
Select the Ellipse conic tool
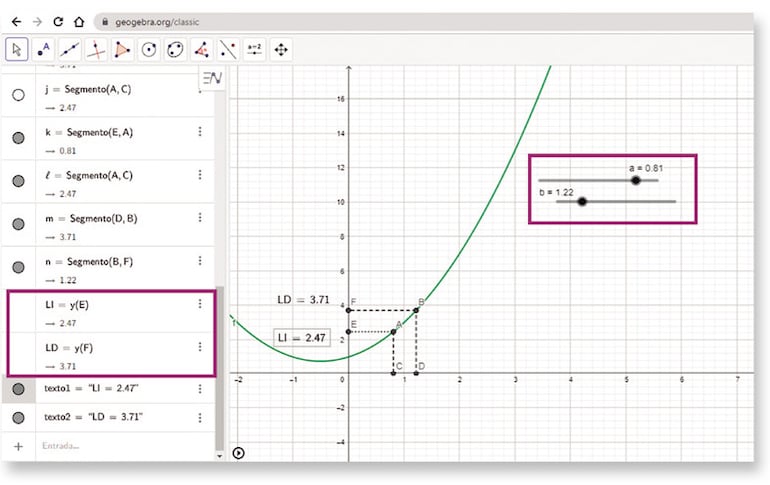point(175,50)
